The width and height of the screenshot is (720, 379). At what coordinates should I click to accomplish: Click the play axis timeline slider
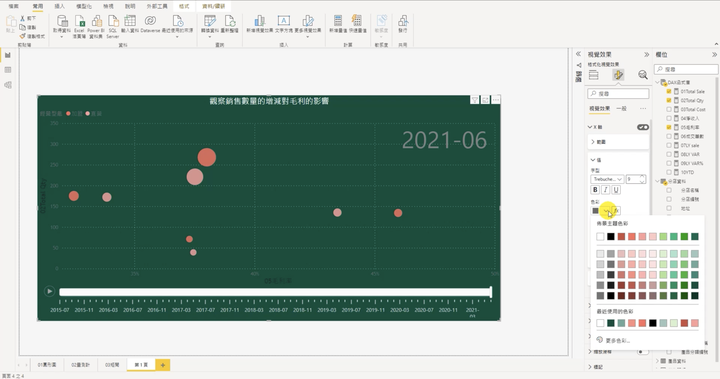pyautogui.click(x=275, y=292)
